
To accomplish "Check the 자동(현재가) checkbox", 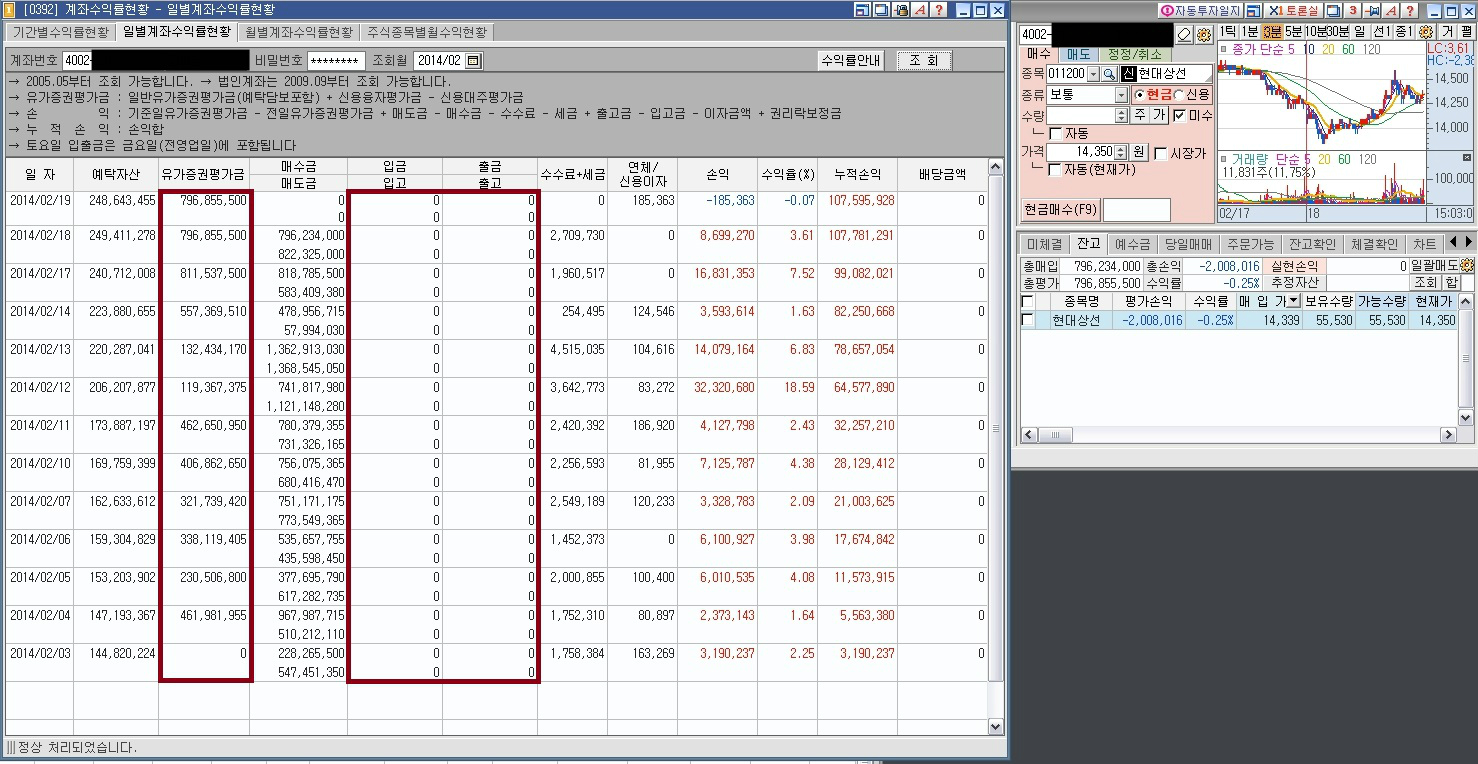I will (1055, 170).
